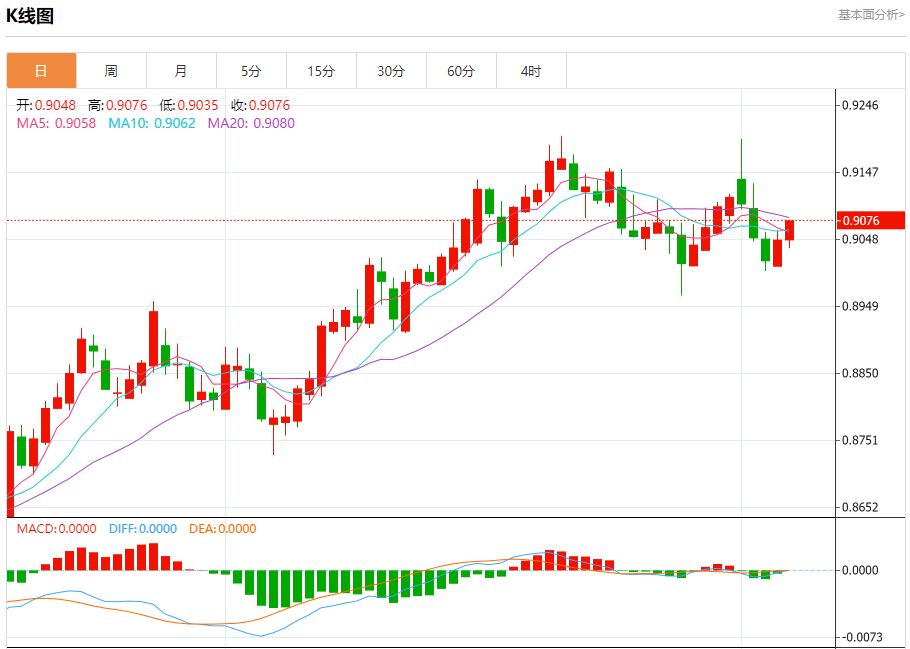Click the 0.8751 price axis label

coord(861,440)
